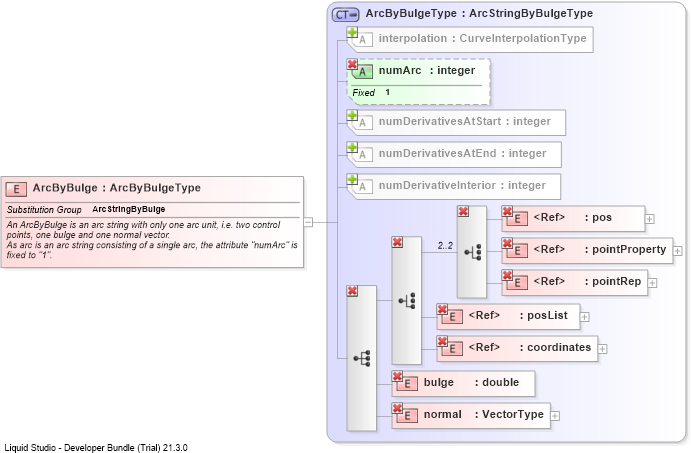Select the posList reference element

[x=508, y=316]
